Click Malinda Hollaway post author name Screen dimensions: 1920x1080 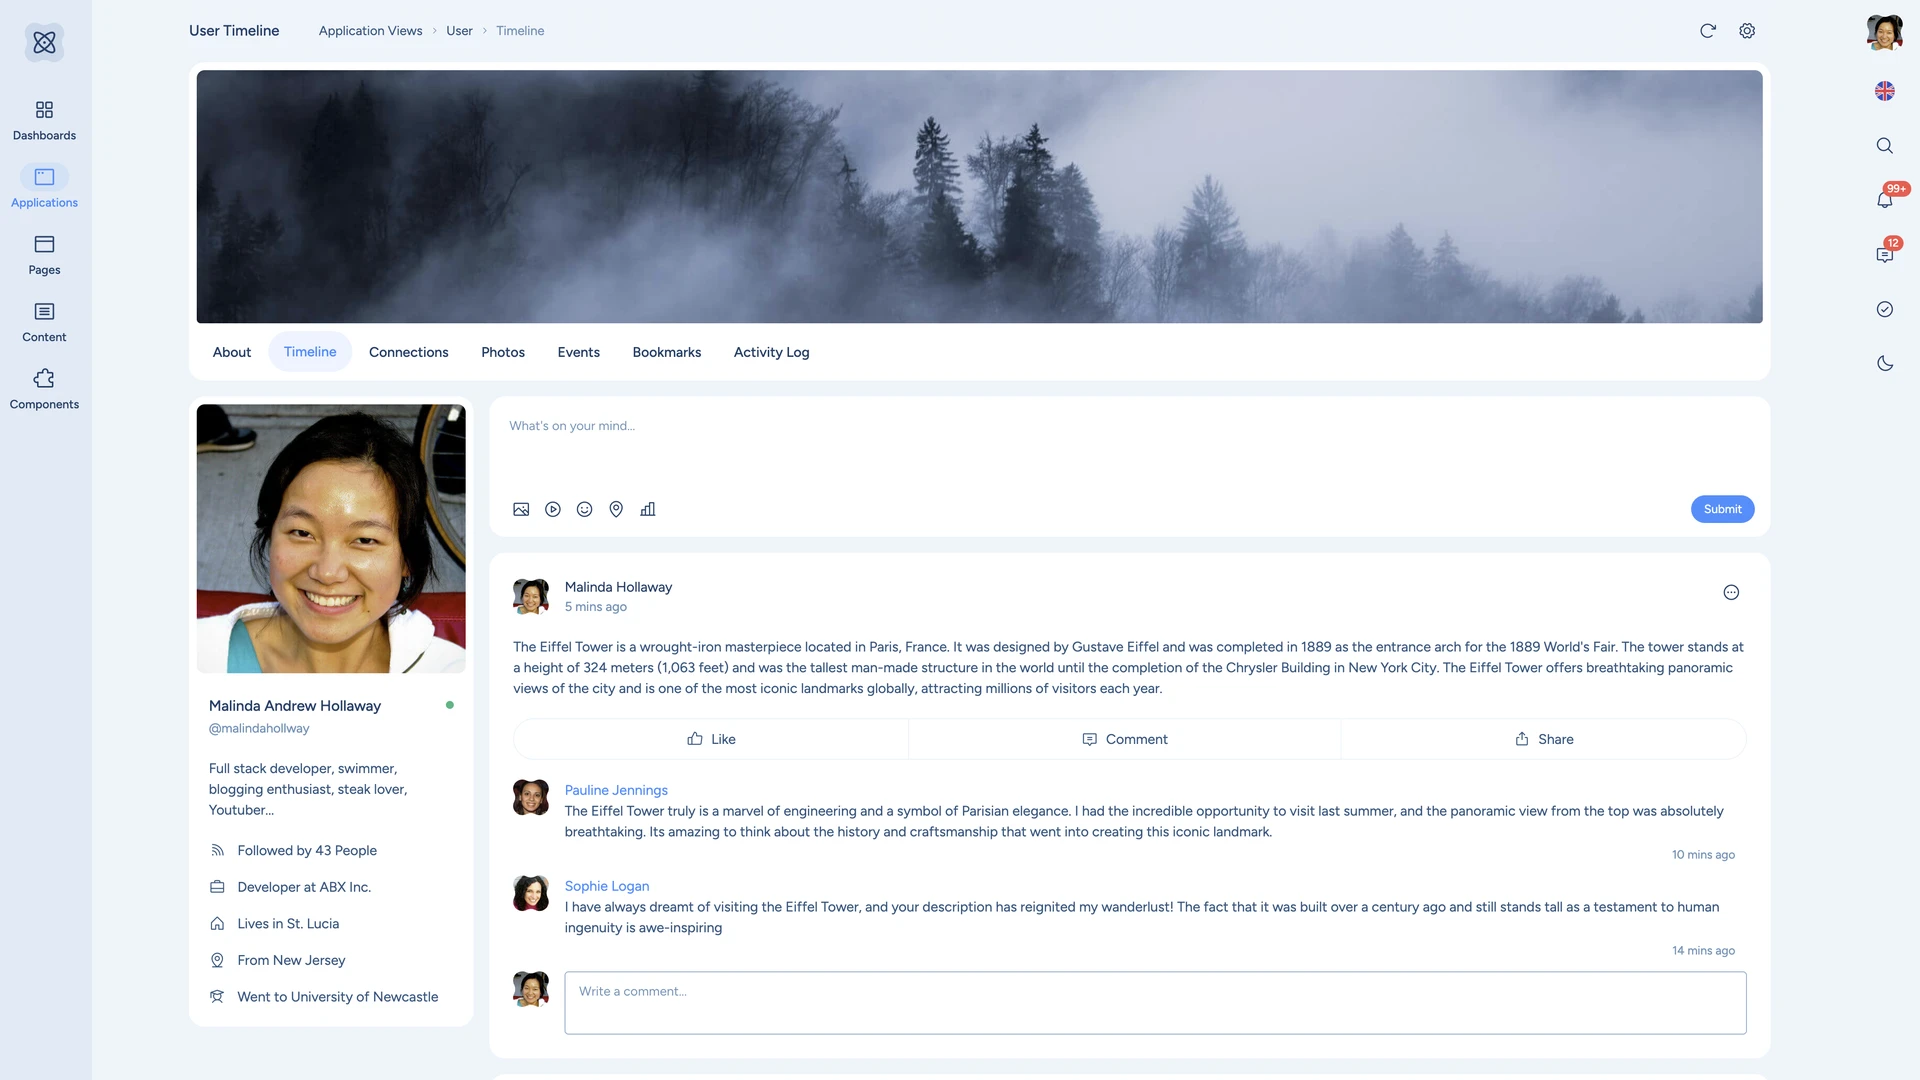click(x=618, y=587)
